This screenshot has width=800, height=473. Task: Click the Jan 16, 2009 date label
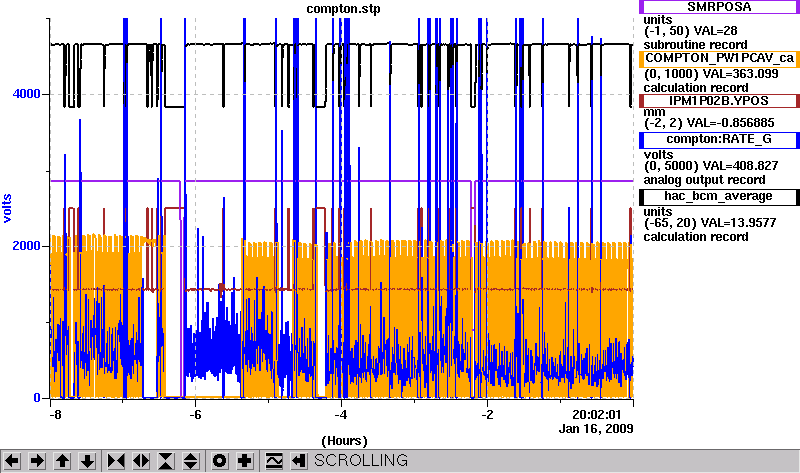point(596,429)
